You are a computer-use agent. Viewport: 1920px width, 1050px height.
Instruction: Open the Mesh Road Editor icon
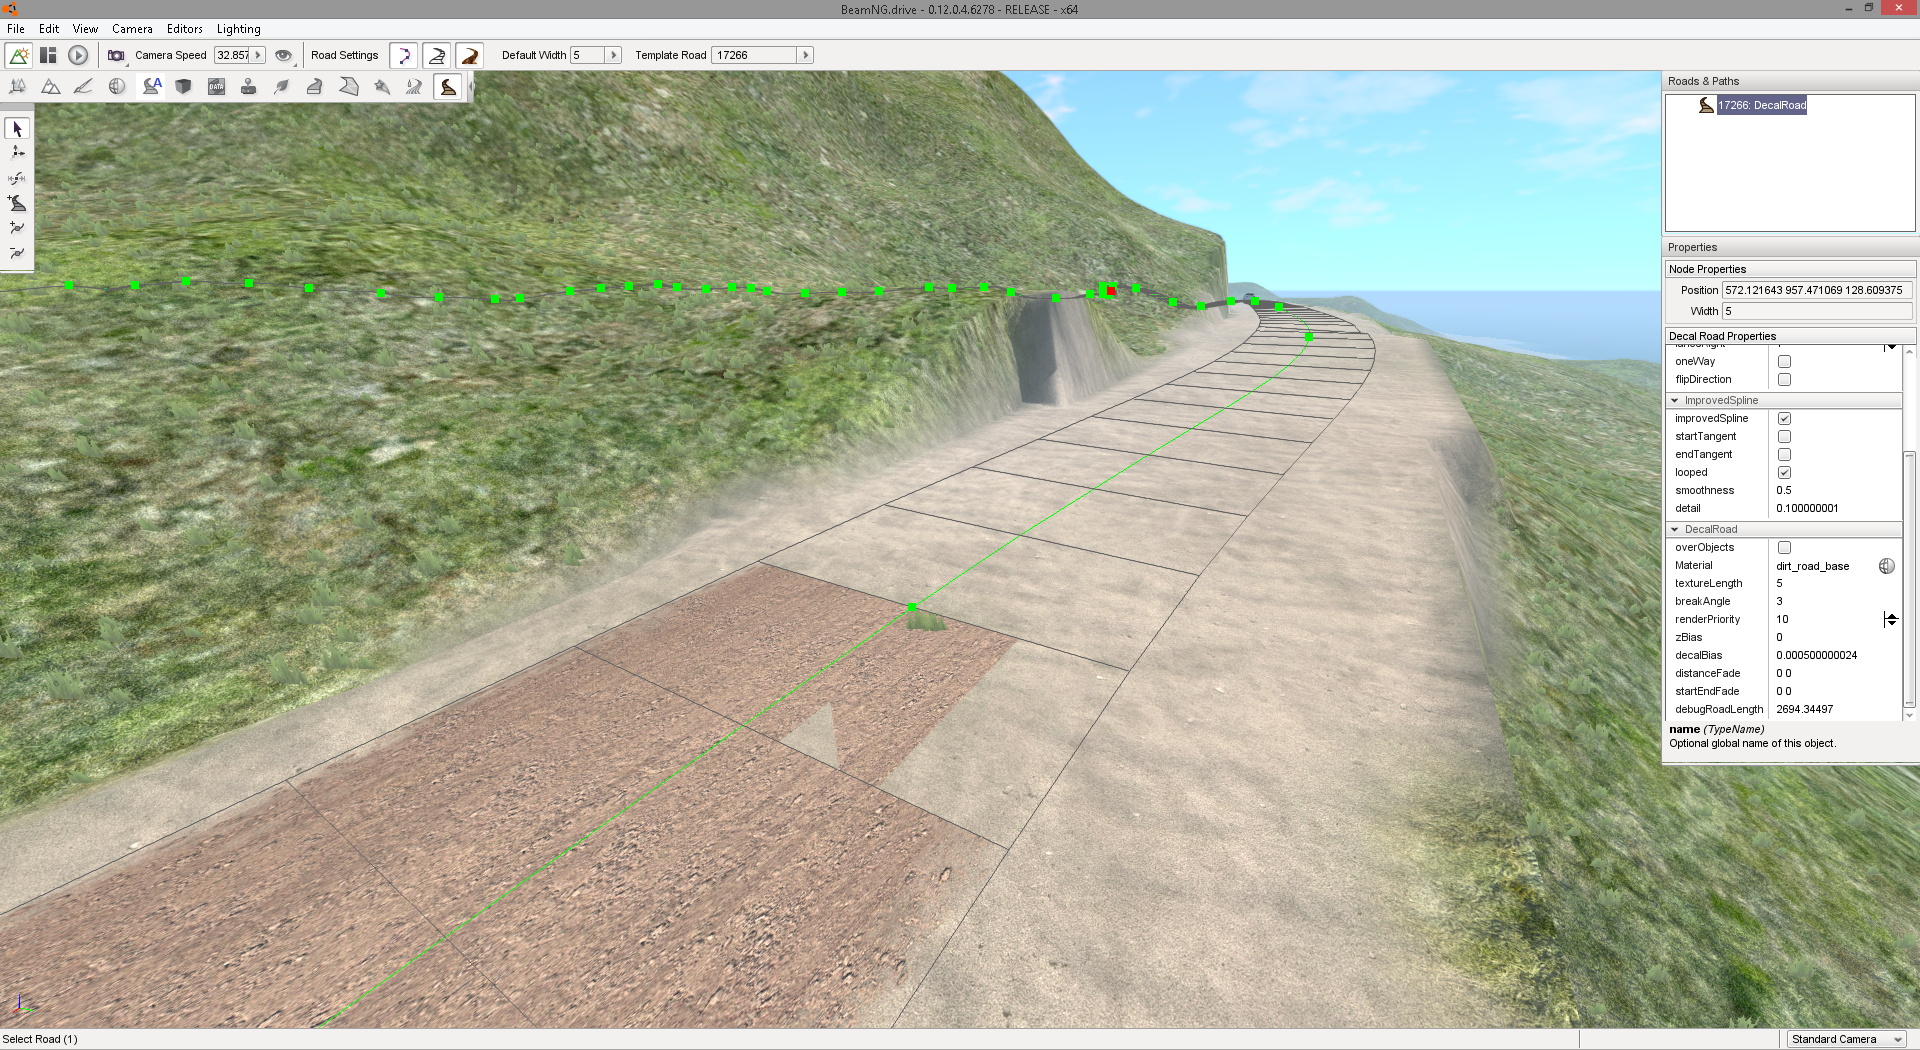tap(315, 87)
